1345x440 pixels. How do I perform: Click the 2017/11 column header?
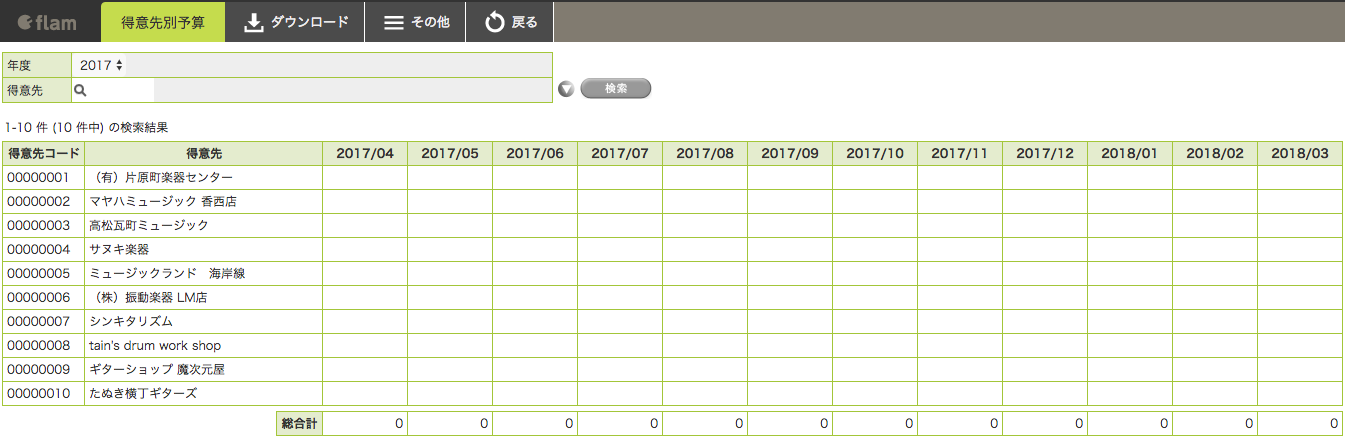point(960,154)
